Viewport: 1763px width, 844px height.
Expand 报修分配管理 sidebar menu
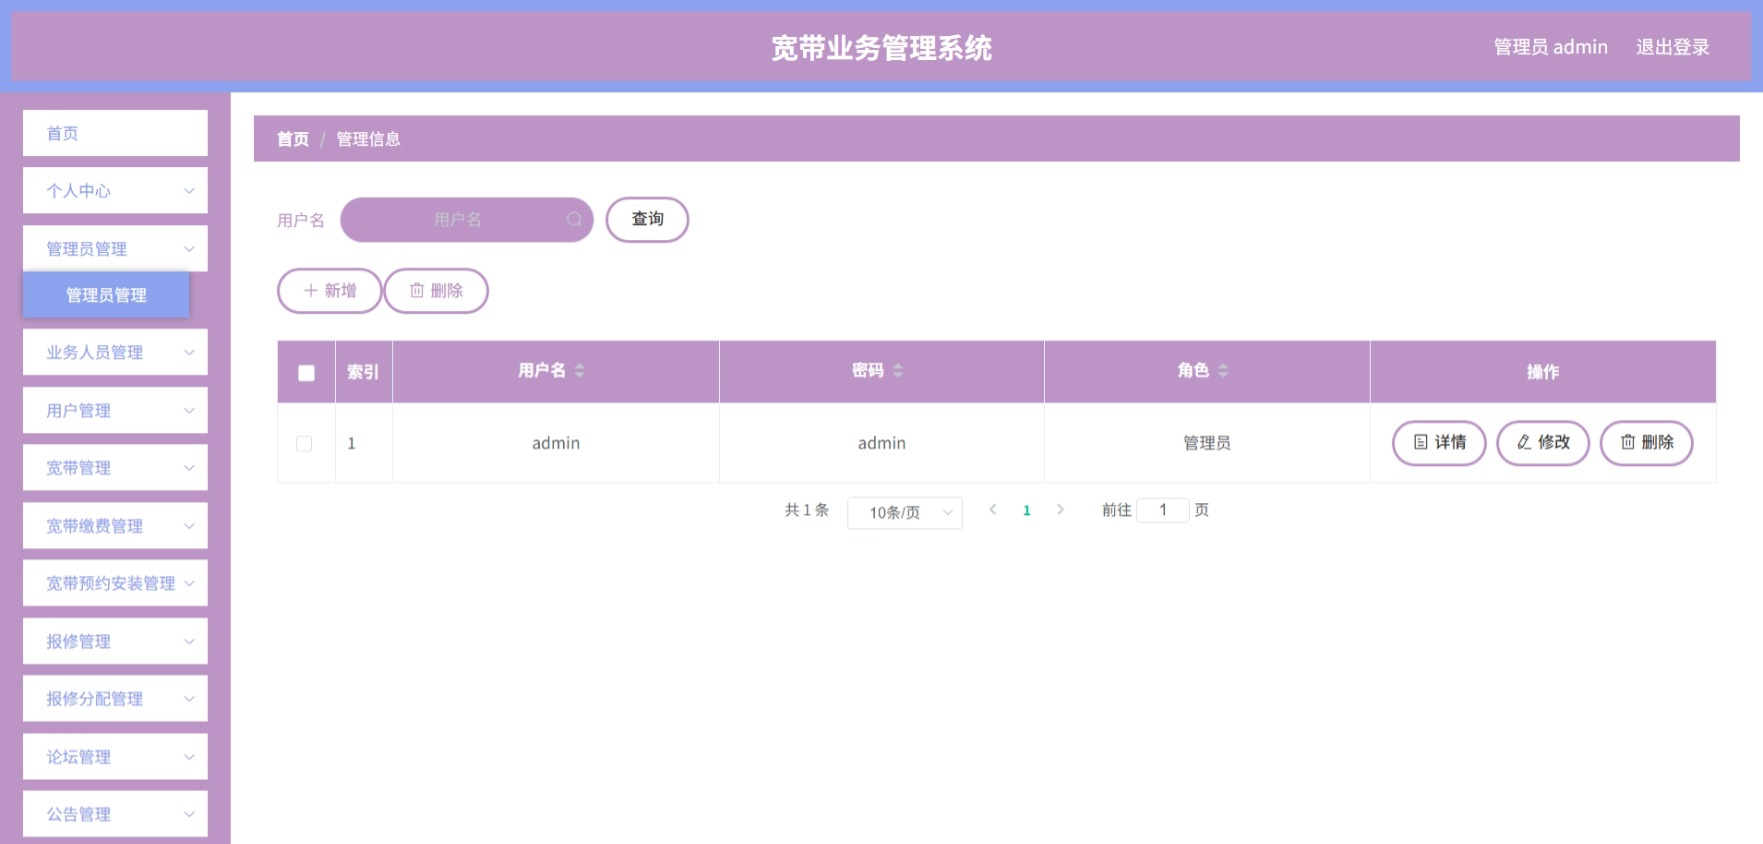pyautogui.click(x=115, y=698)
